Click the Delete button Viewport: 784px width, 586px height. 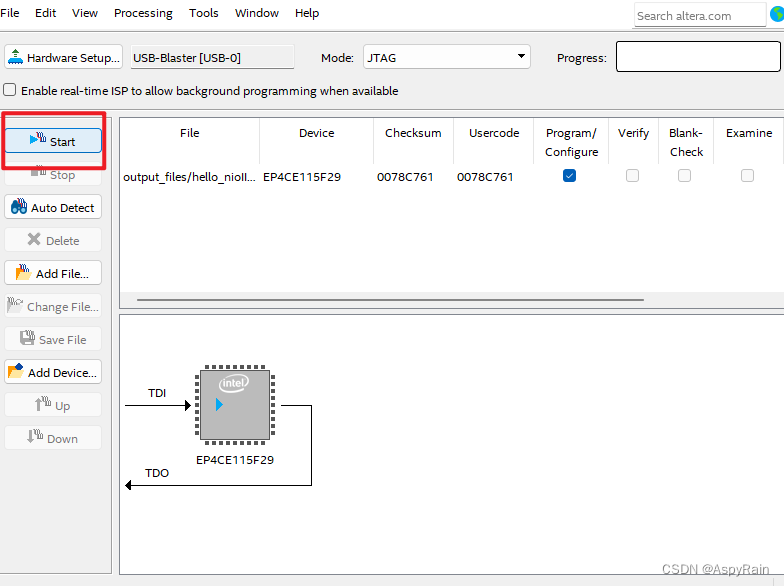coord(53,240)
